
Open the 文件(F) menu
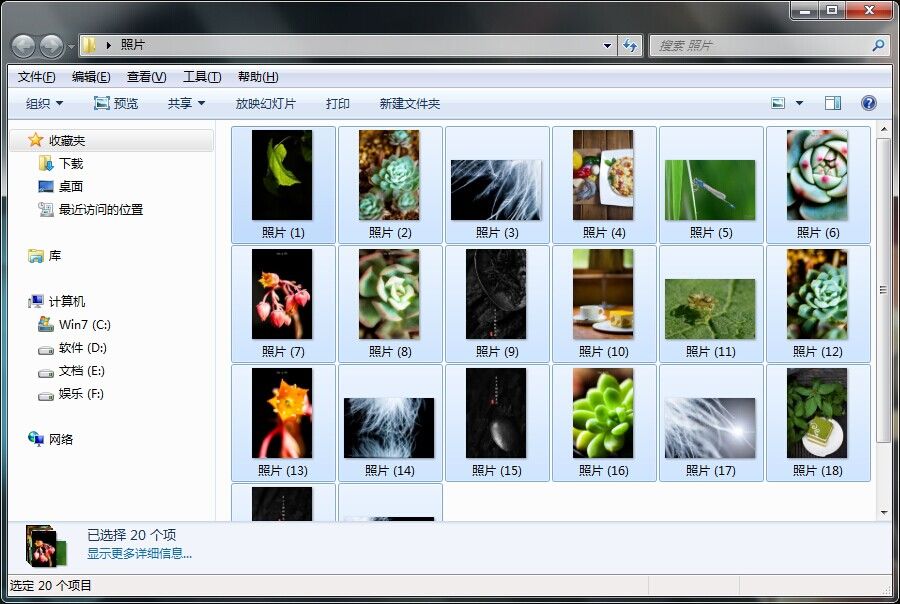pos(36,77)
